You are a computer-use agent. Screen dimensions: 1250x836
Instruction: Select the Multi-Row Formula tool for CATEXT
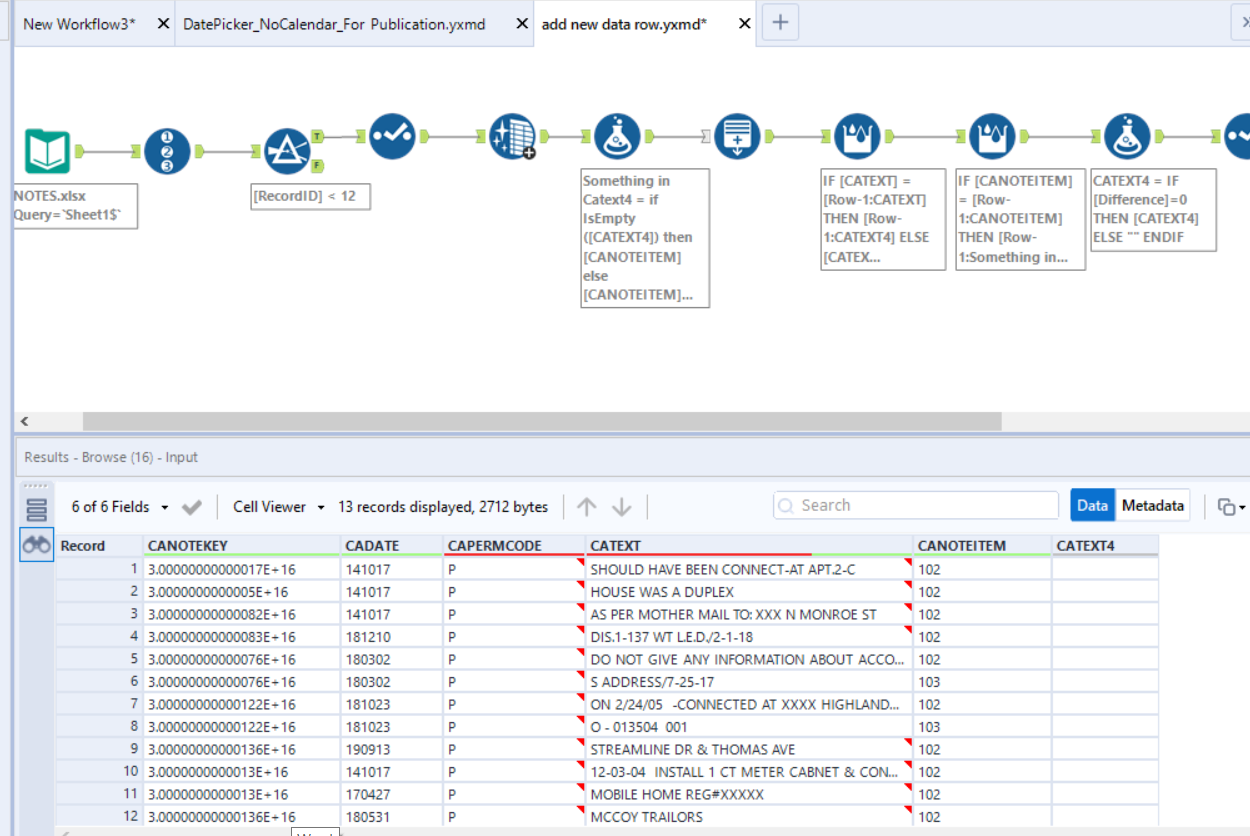click(857, 135)
